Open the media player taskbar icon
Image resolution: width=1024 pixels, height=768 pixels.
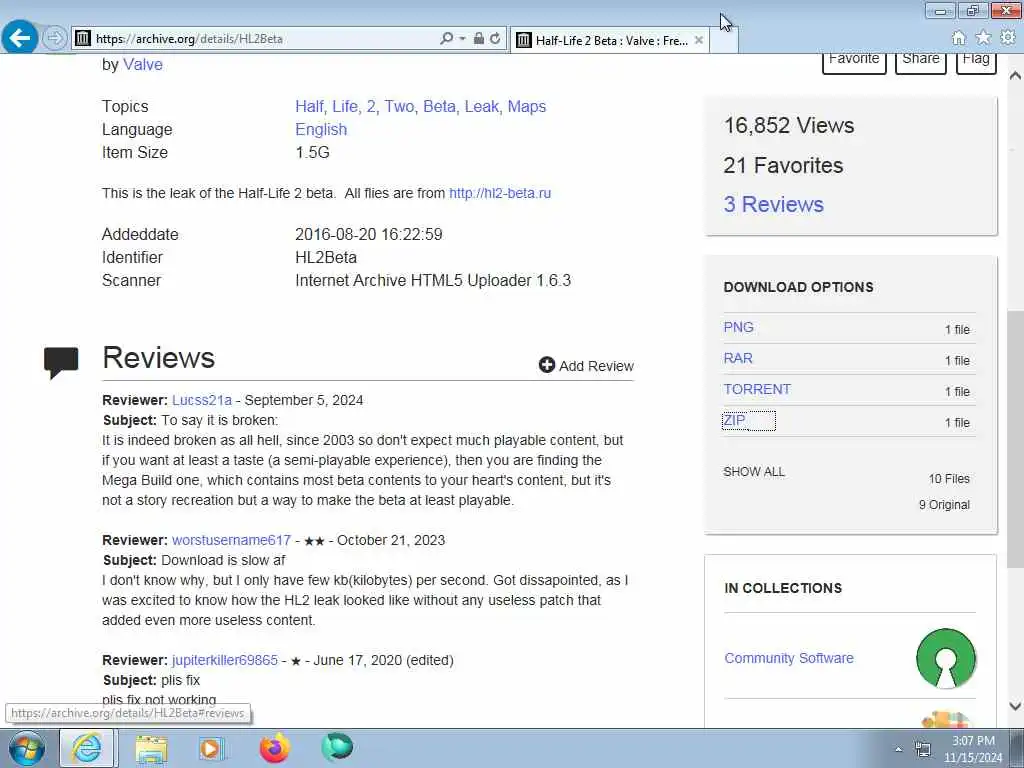point(210,749)
